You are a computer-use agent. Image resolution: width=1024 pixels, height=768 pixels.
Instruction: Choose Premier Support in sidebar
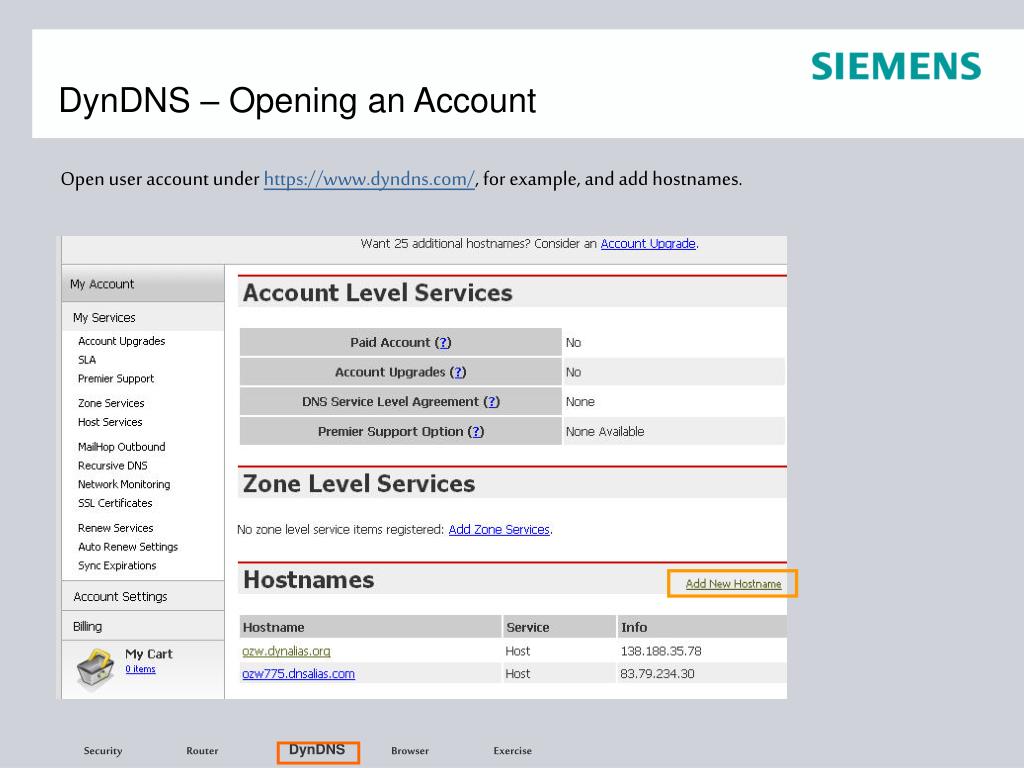[x=116, y=379]
